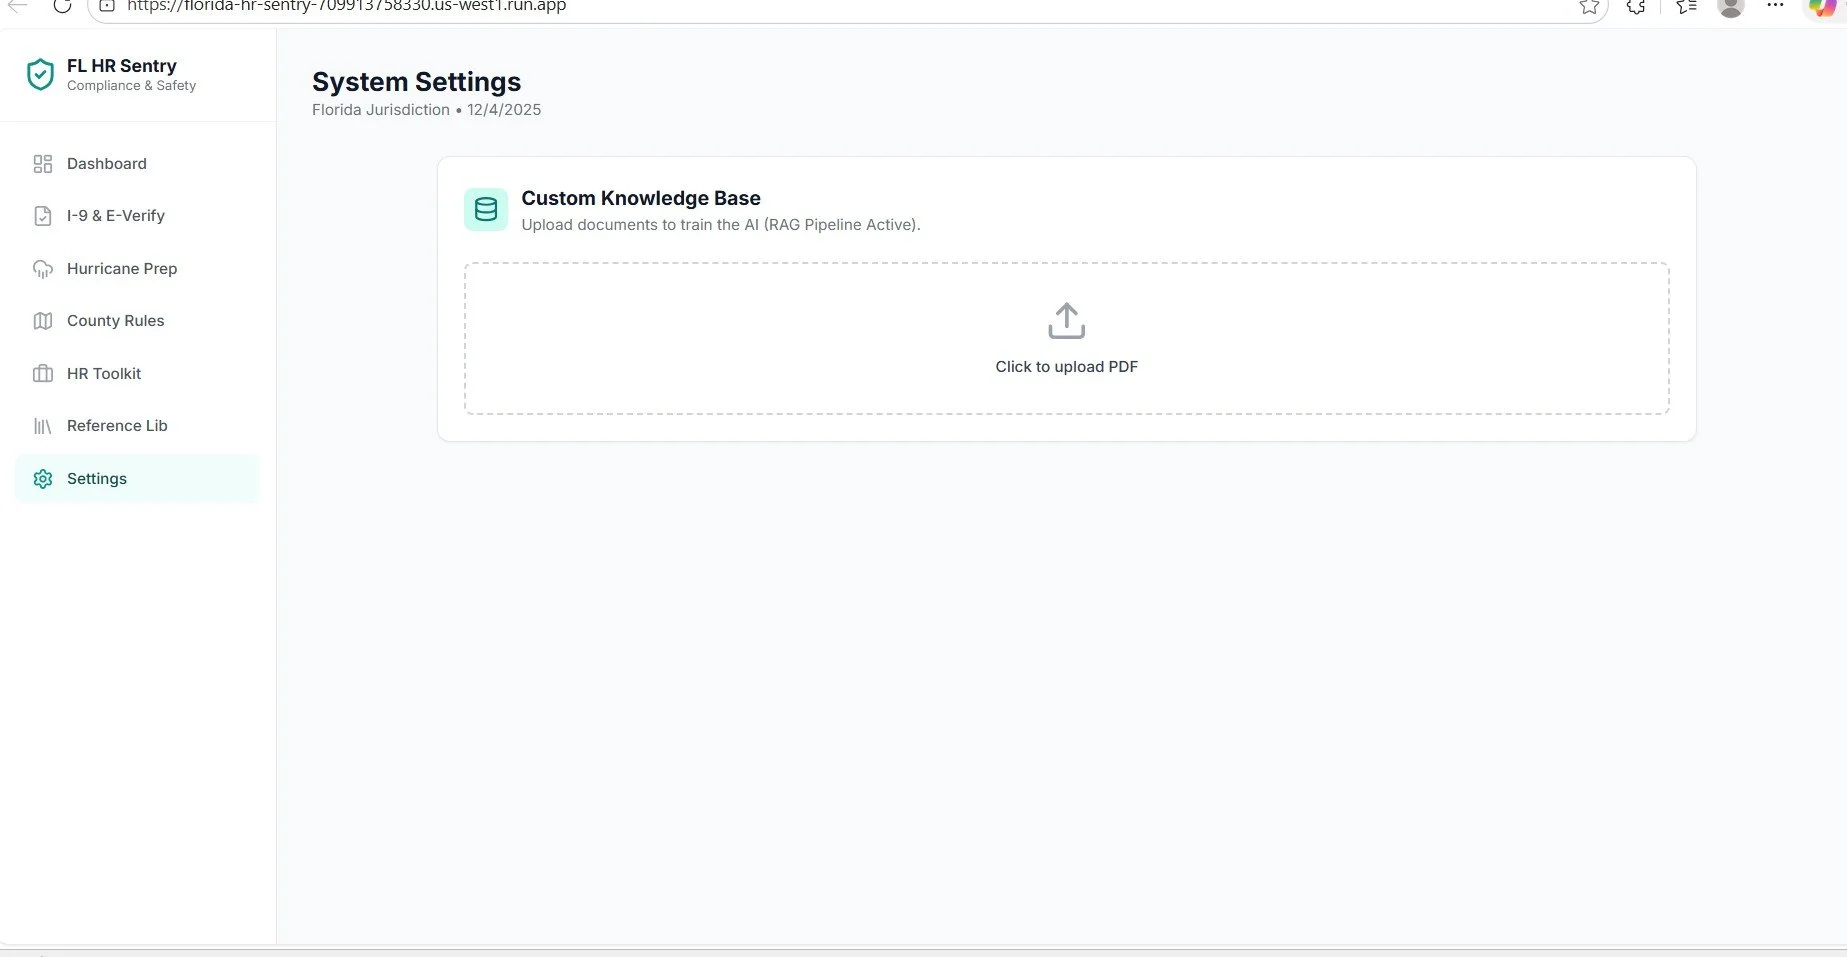Click the Settings gear icon
Image resolution: width=1847 pixels, height=957 pixels.
click(x=43, y=479)
